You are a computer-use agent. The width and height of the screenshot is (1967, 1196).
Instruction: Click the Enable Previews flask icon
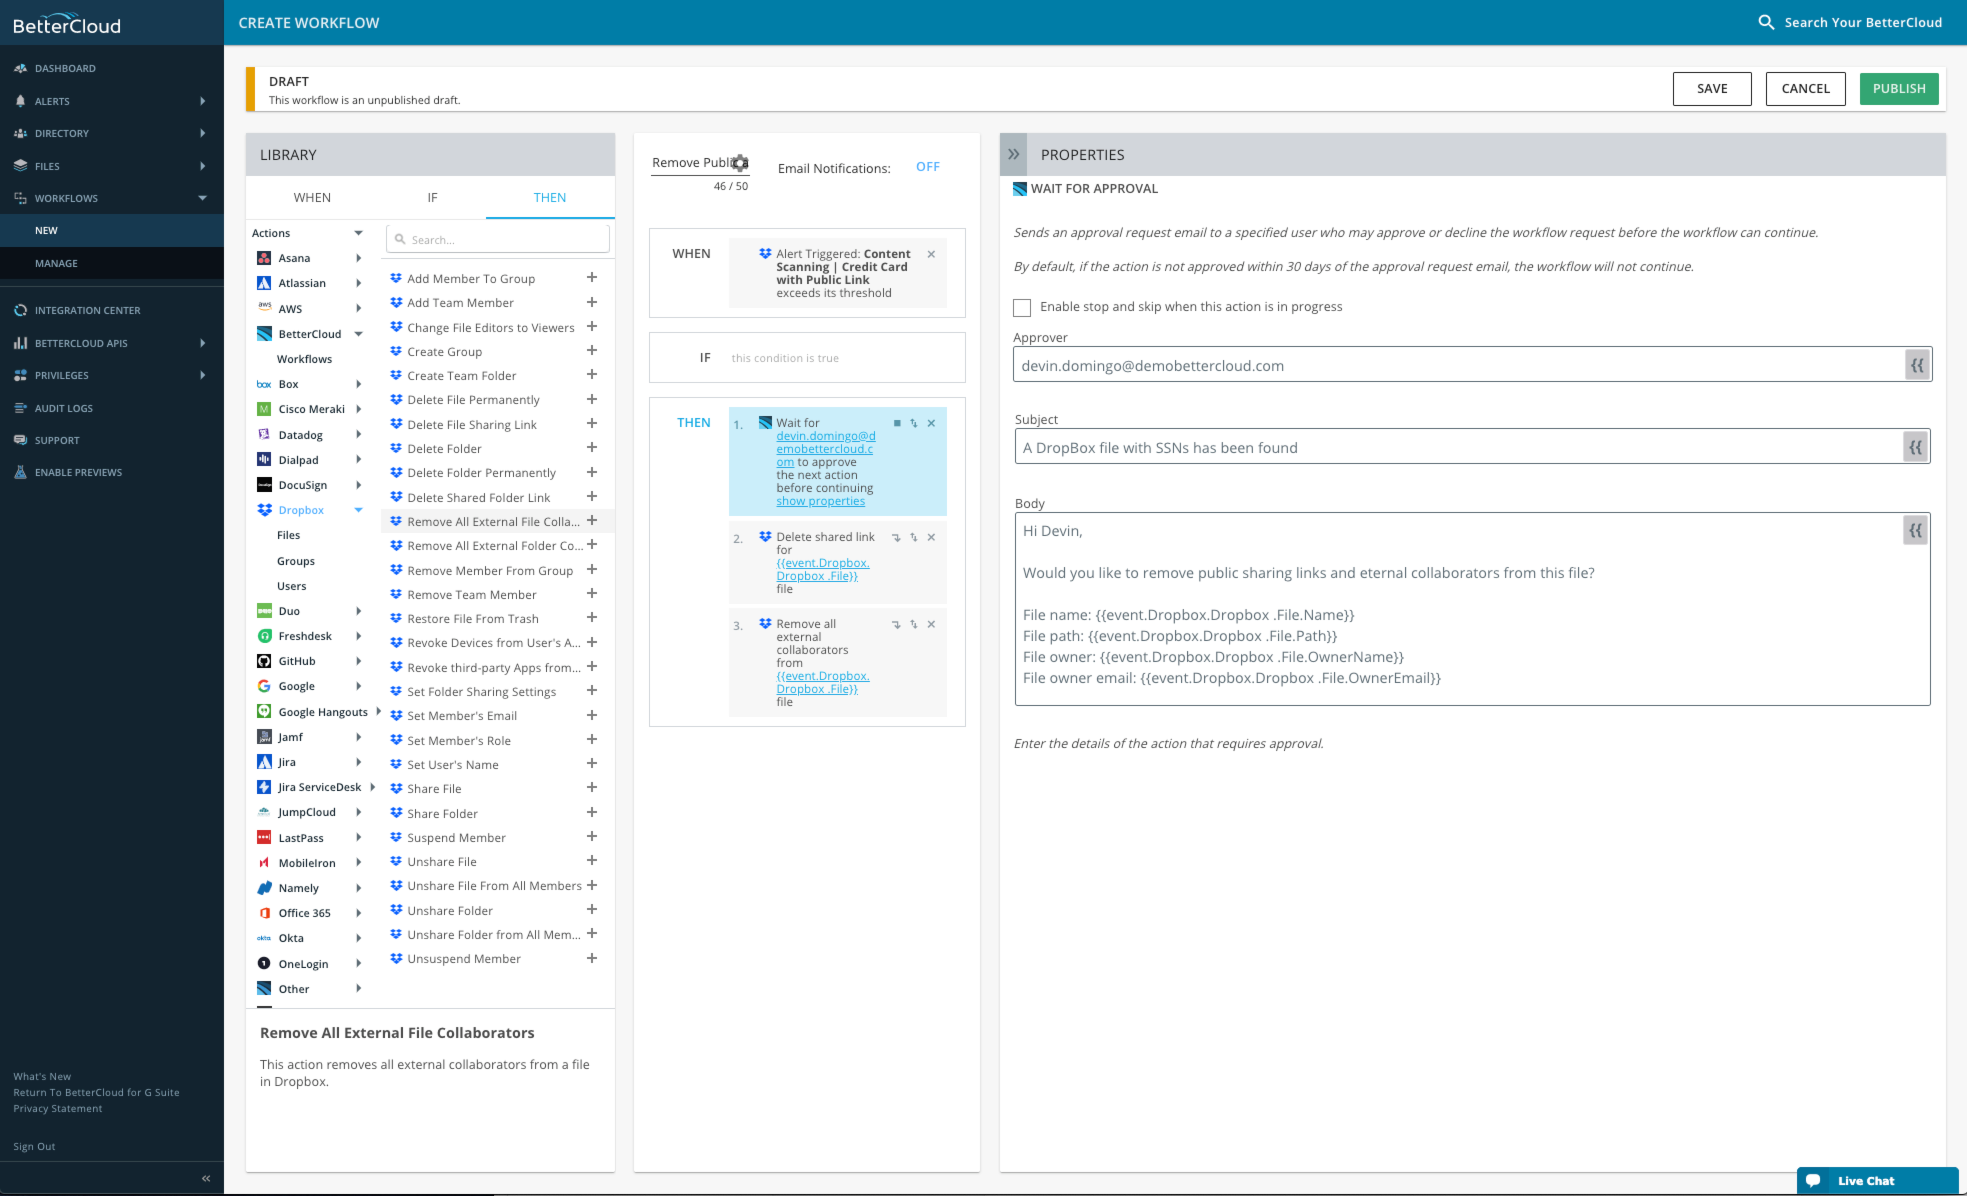[20, 472]
